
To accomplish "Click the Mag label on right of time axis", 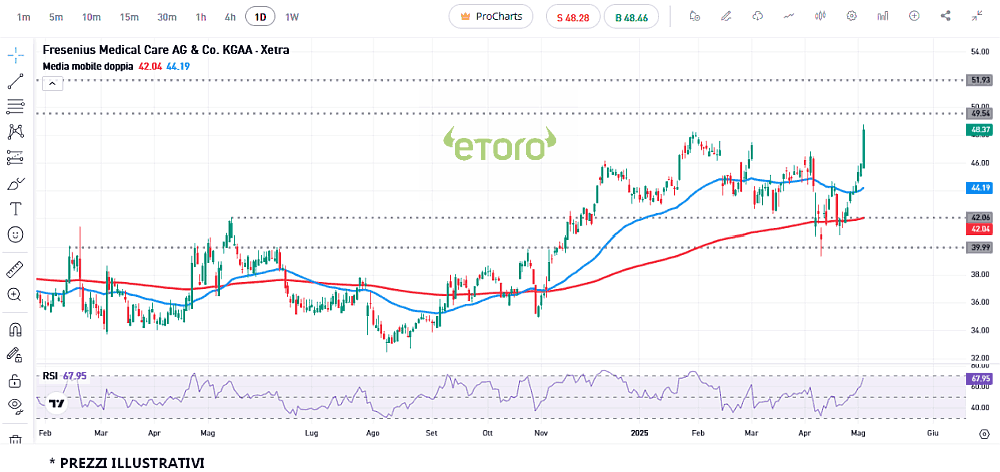I will (x=858, y=432).
